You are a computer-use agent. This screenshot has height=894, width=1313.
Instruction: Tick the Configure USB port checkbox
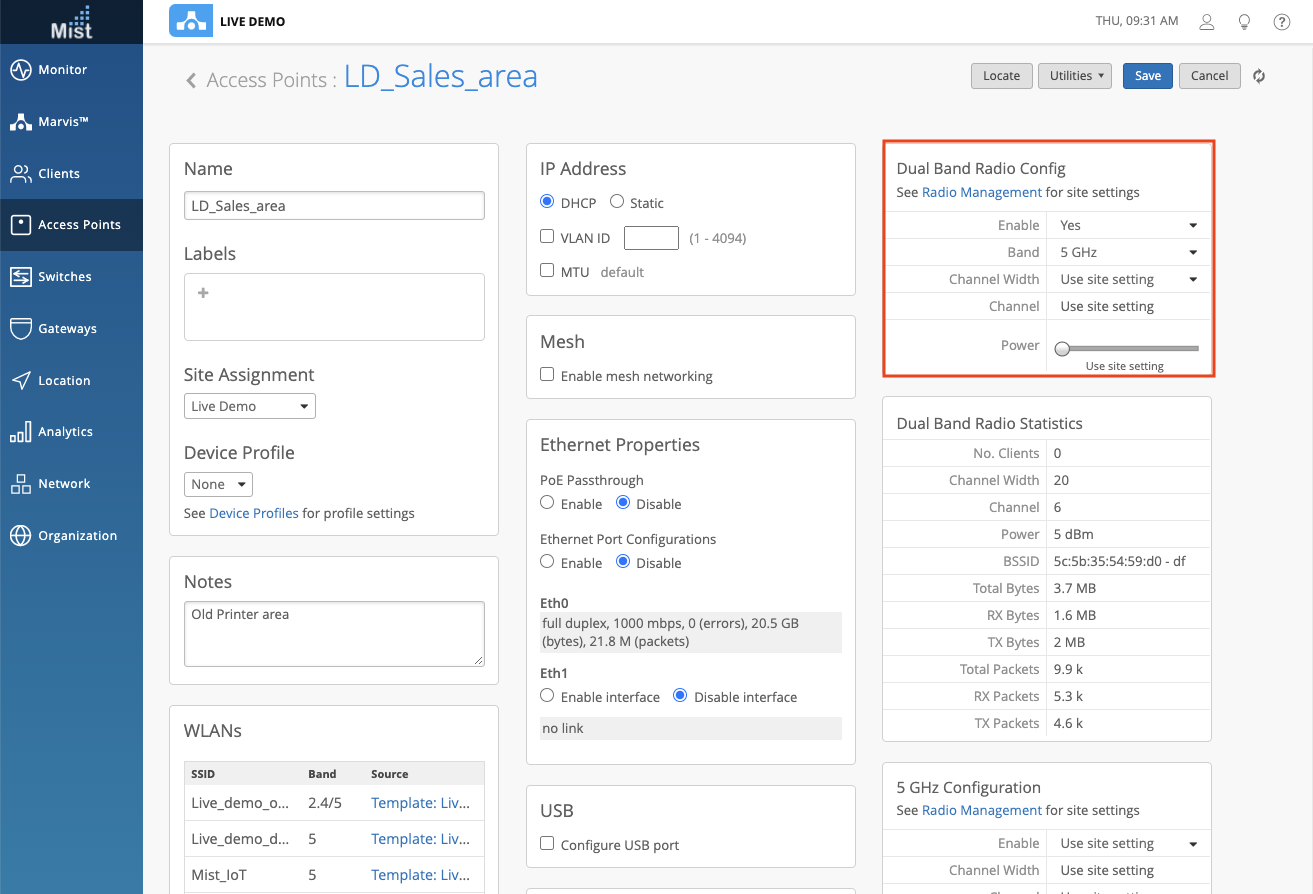tap(547, 844)
